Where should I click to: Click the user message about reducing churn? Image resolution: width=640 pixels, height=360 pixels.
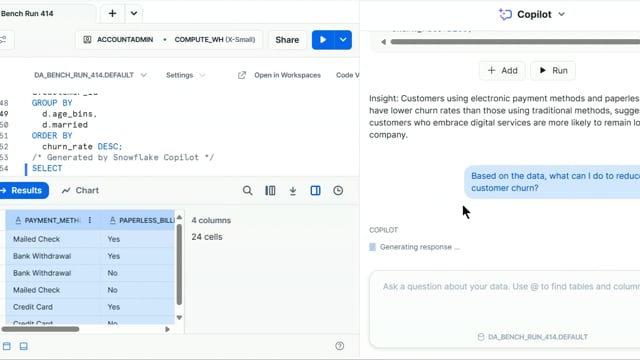coord(552,182)
